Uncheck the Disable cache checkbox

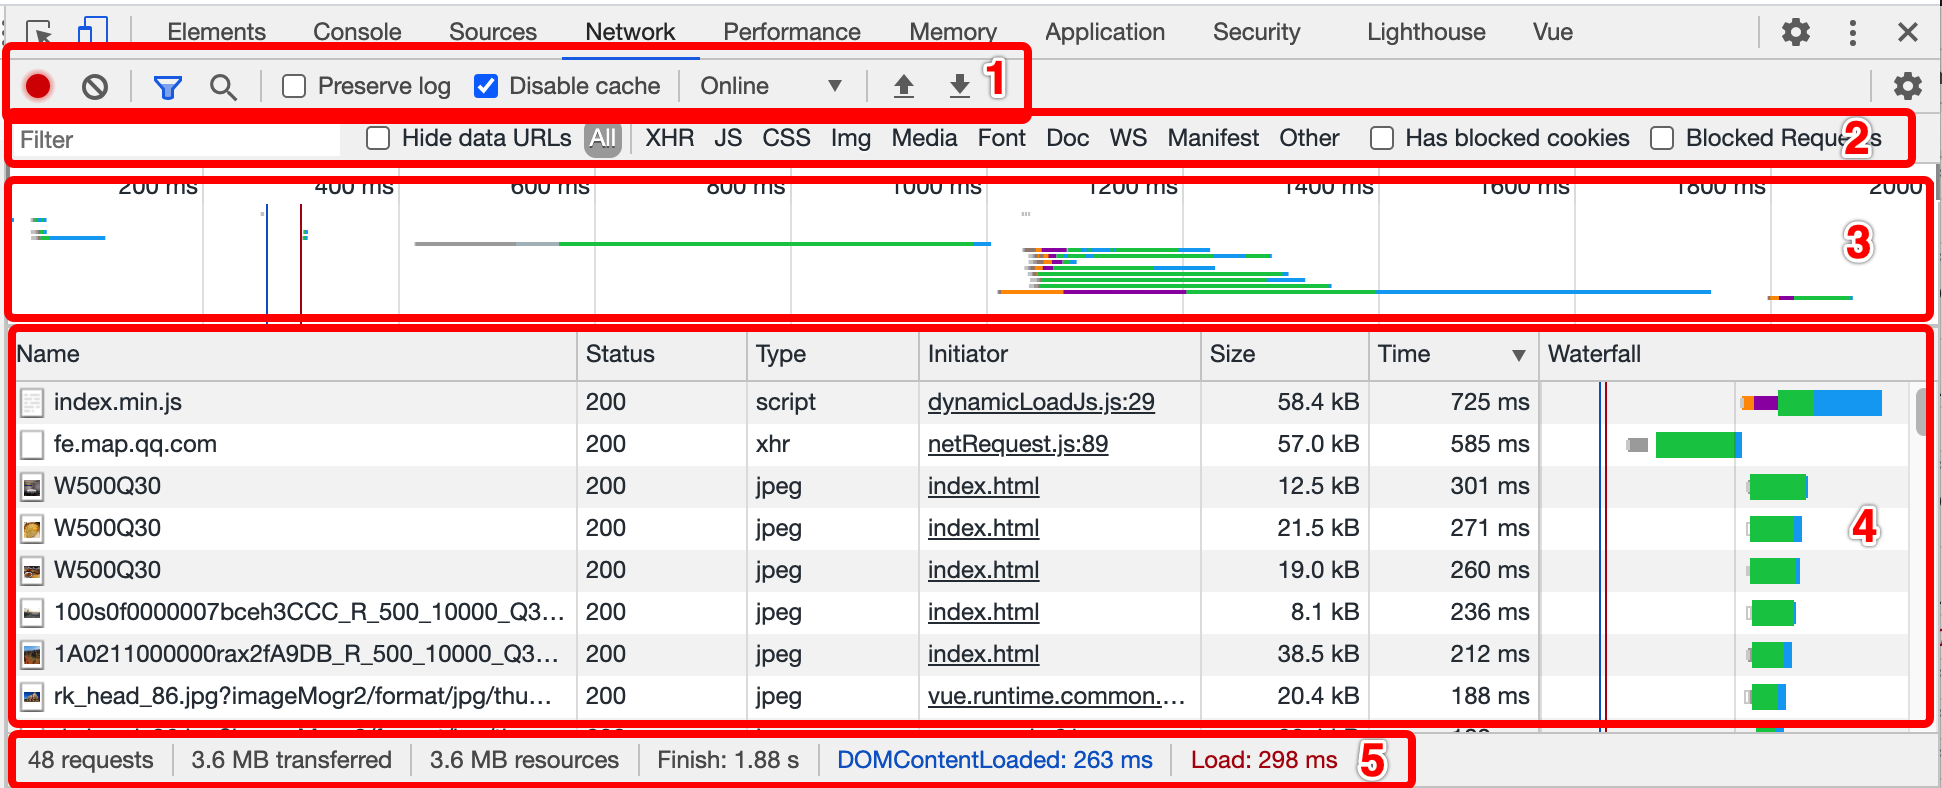(486, 86)
